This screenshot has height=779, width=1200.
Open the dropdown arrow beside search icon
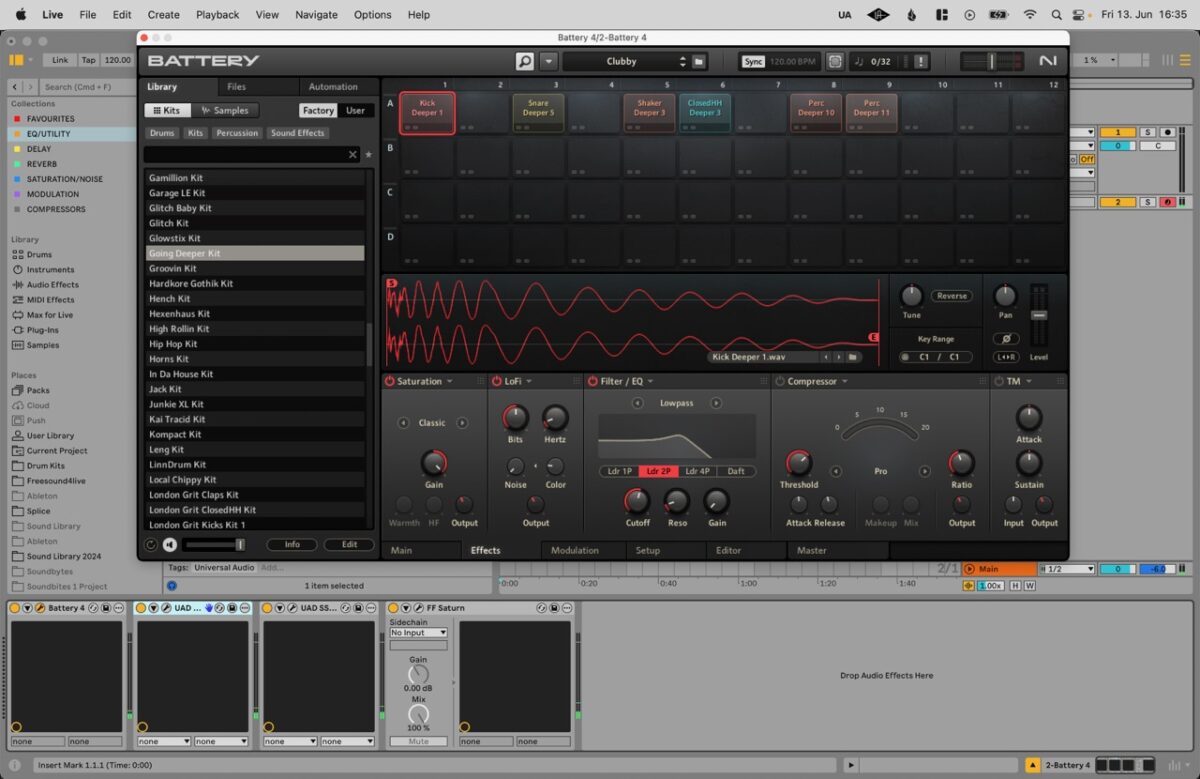pyautogui.click(x=548, y=61)
